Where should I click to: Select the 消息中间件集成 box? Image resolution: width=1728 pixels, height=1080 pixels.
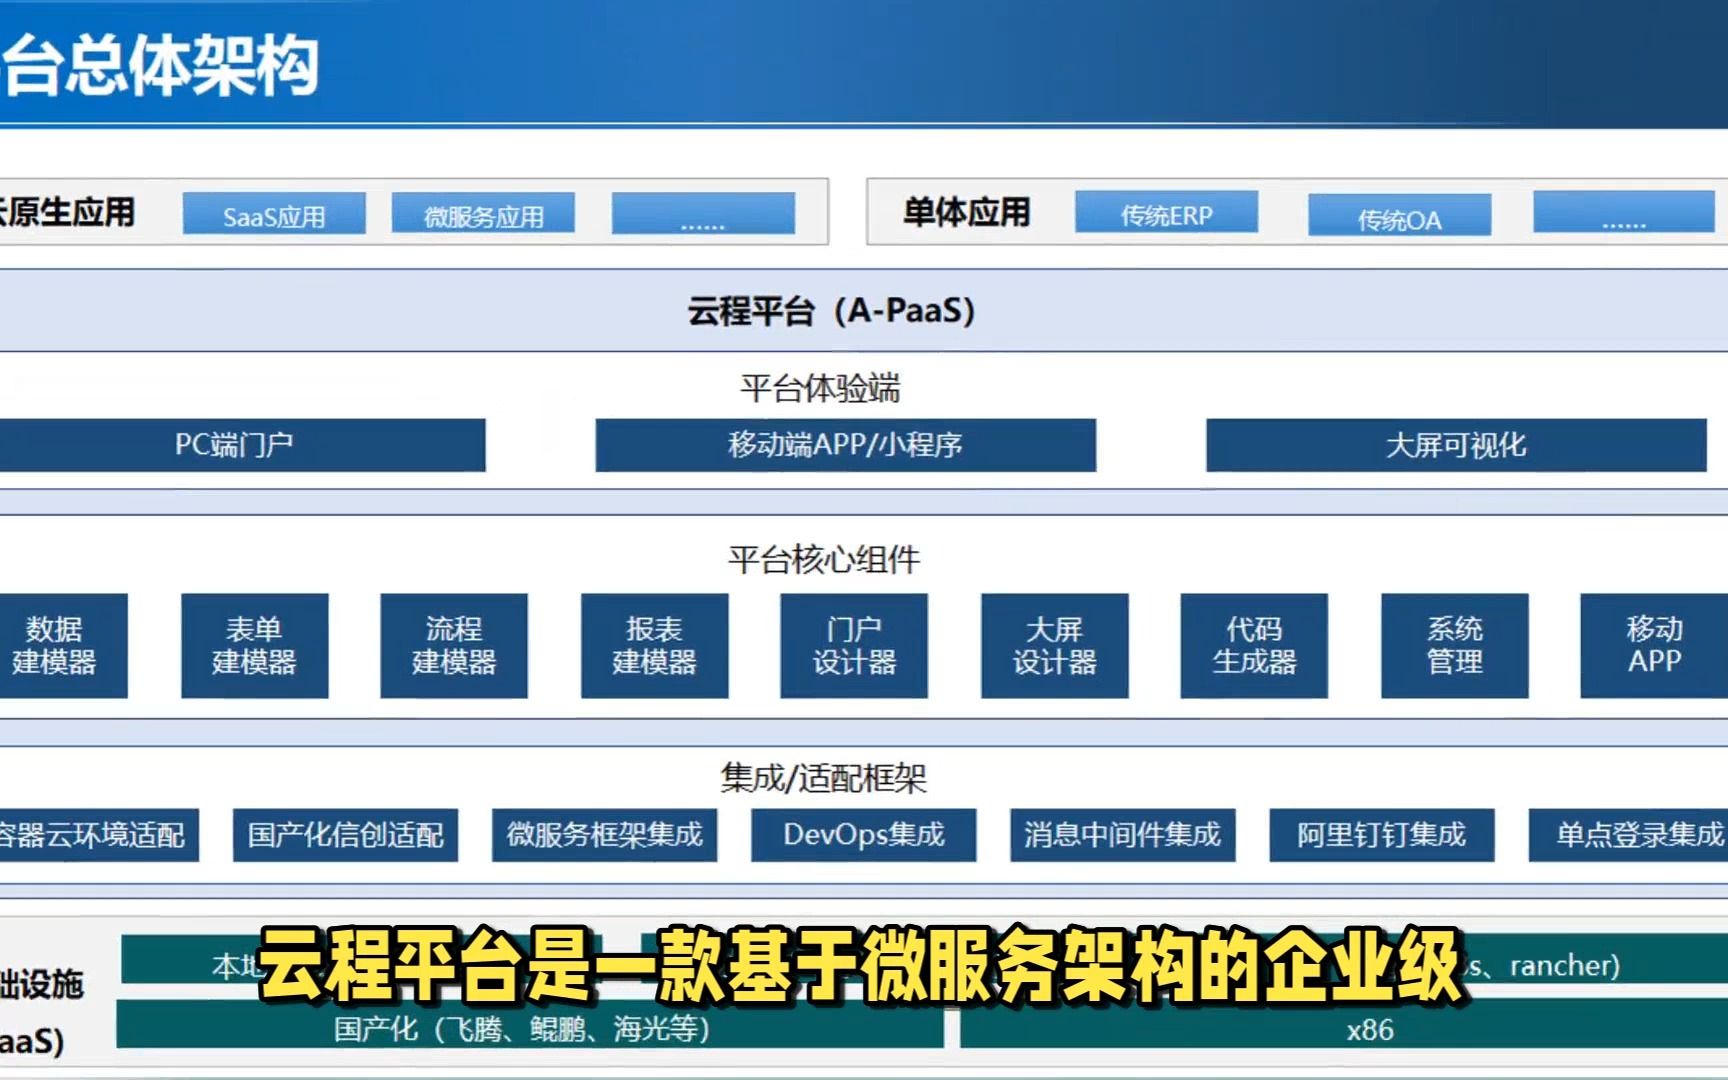[1123, 835]
